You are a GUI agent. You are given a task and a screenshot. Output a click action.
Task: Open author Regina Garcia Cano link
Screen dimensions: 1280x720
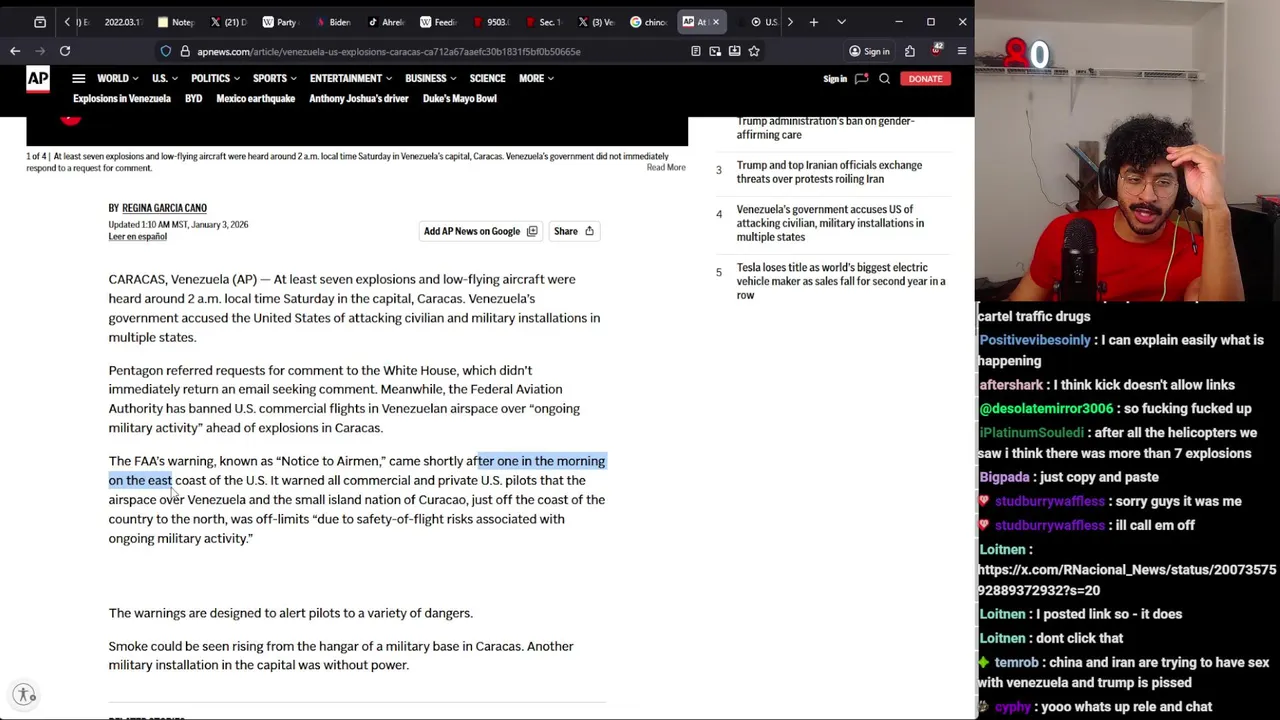[x=164, y=208]
